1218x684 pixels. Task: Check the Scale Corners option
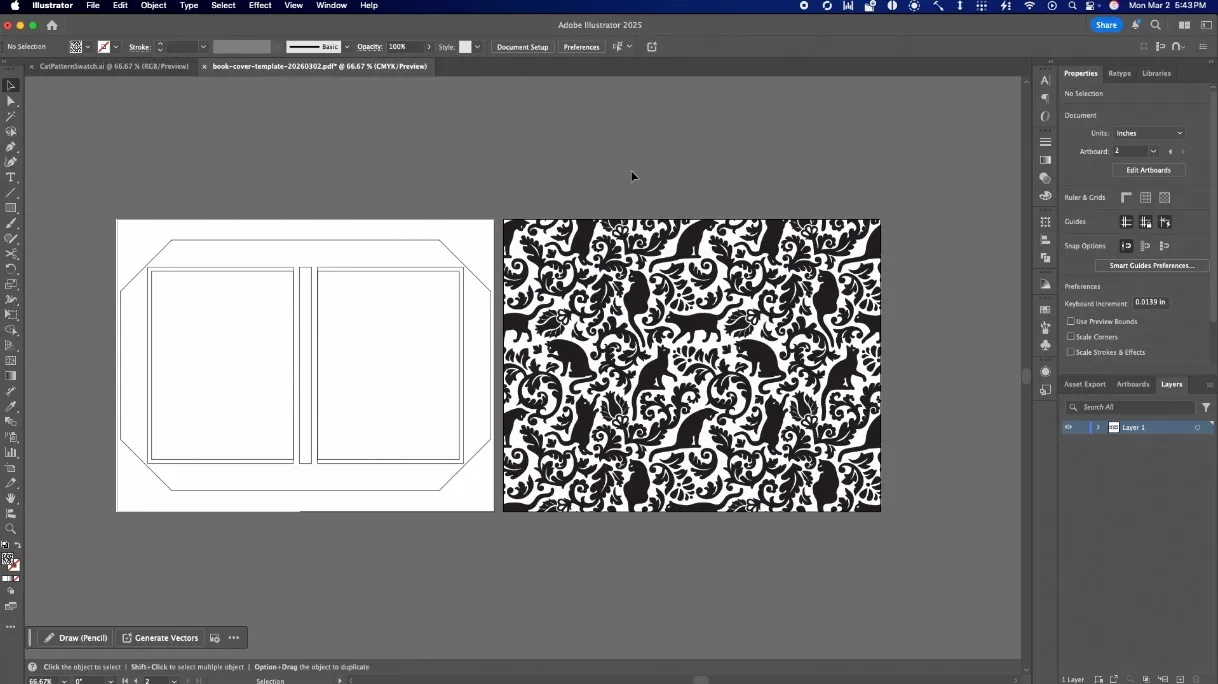[x=1071, y=337]
